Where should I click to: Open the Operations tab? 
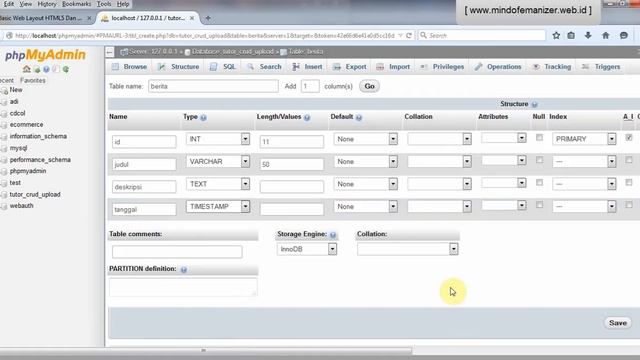coord(498,67)
